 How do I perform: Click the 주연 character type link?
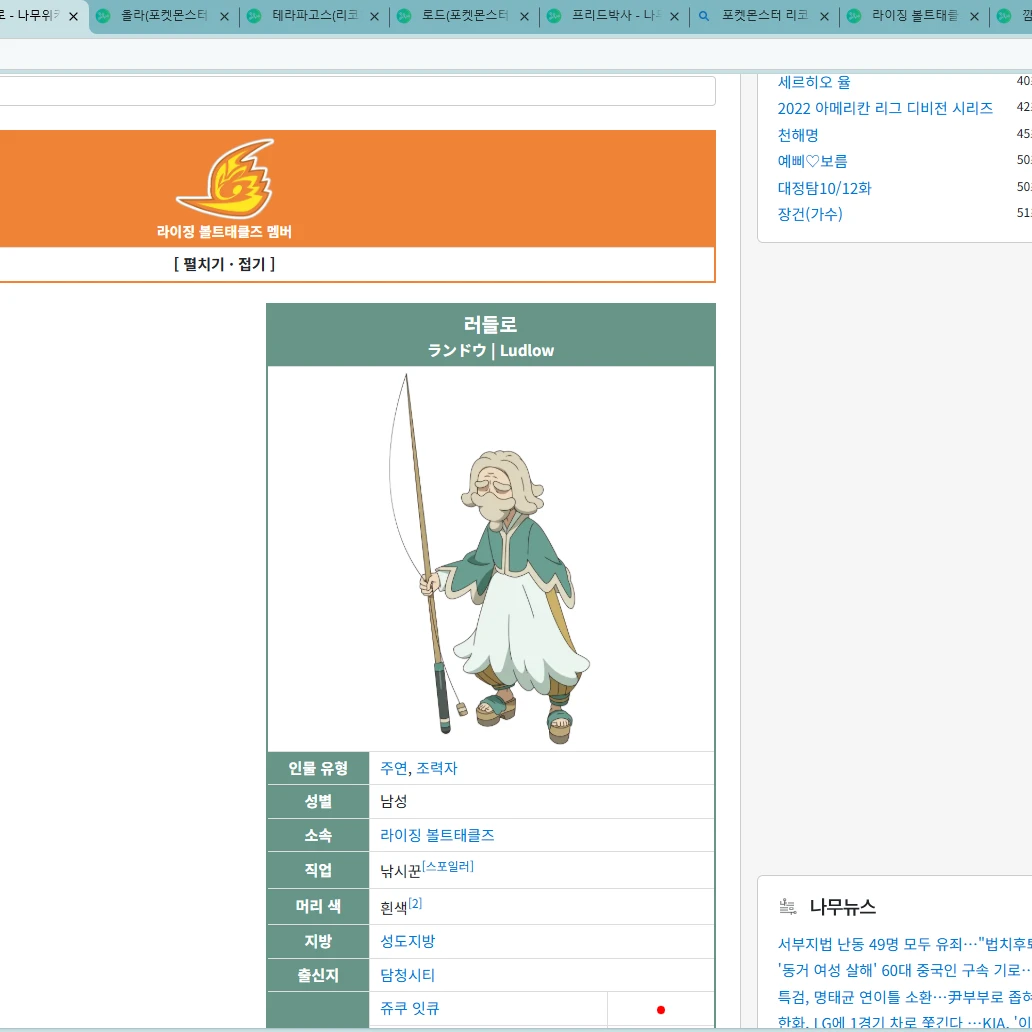pyautogui.click(x=394, y=768)
